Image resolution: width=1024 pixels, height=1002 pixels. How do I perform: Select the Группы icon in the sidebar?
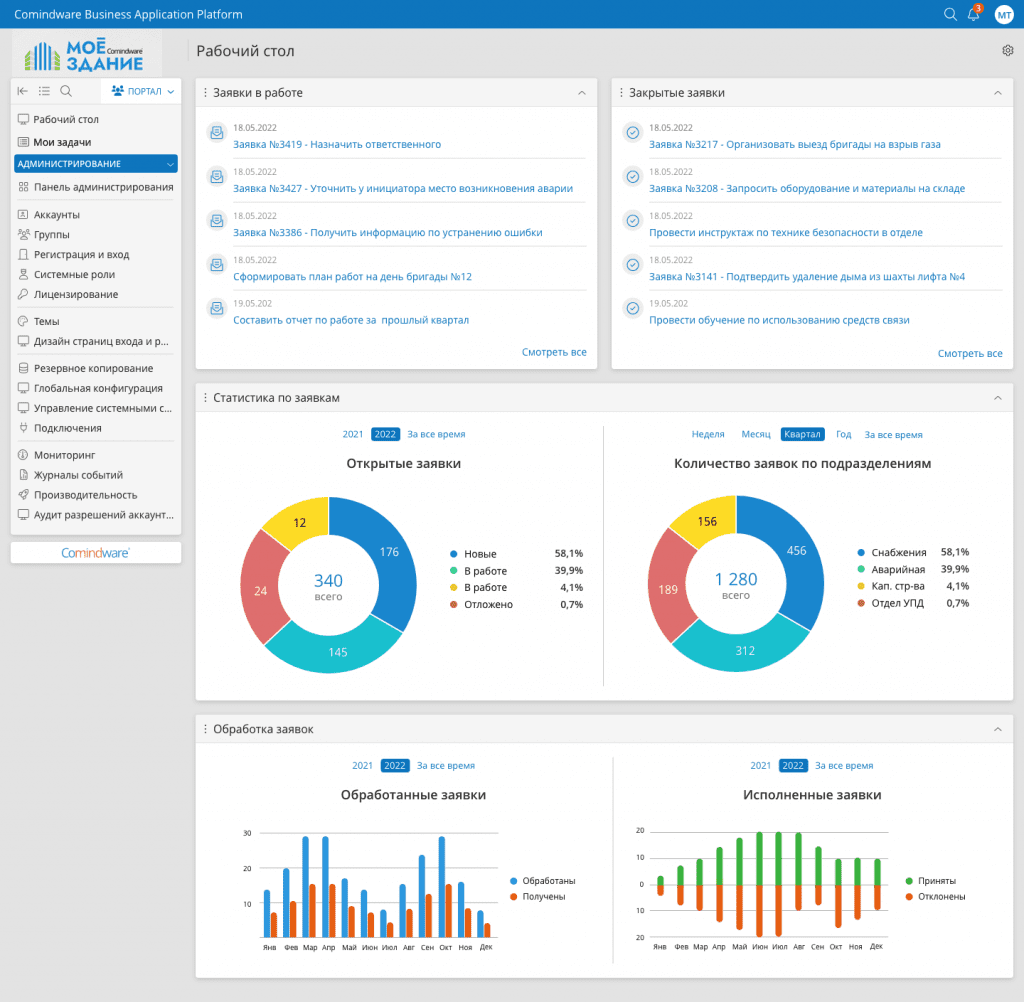coord(22,234)
